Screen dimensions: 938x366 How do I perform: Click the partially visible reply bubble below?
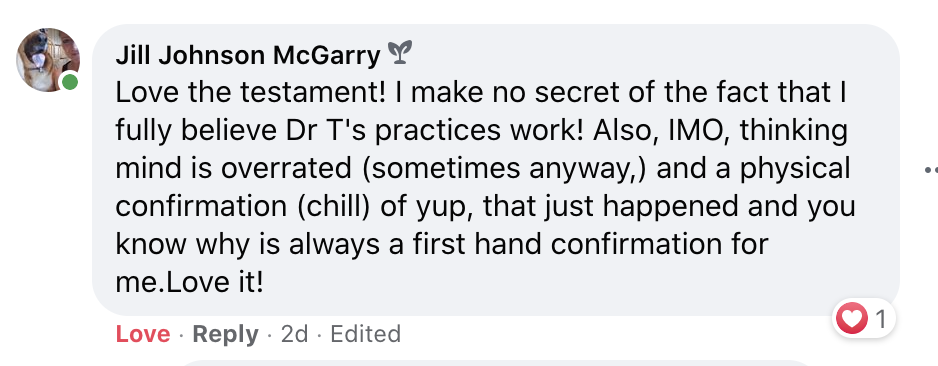(x=497, y=363)
